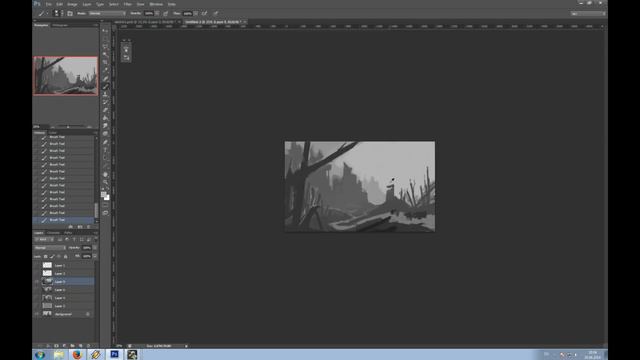The height and width of the screenshot is (360, 640).
Task: Open the layer Fill dropdown arrow
Action: 95,256
